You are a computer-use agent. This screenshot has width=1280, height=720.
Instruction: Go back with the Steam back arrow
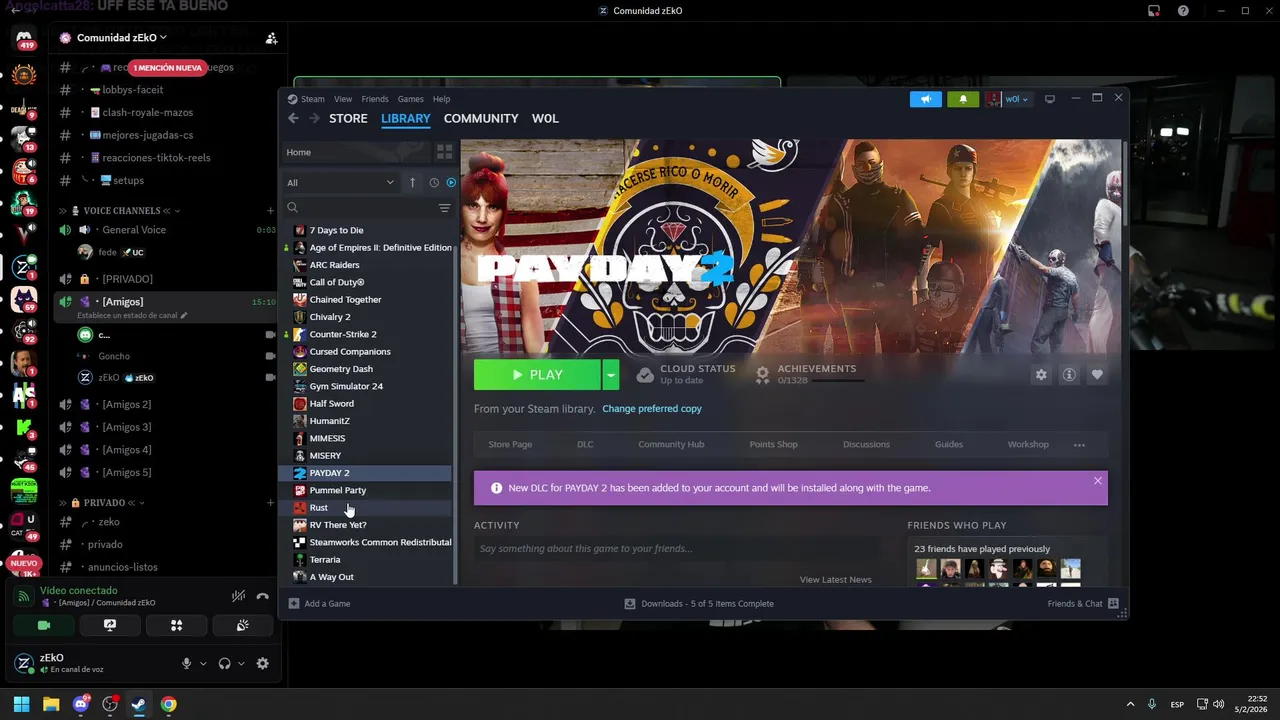pos(293,118)
